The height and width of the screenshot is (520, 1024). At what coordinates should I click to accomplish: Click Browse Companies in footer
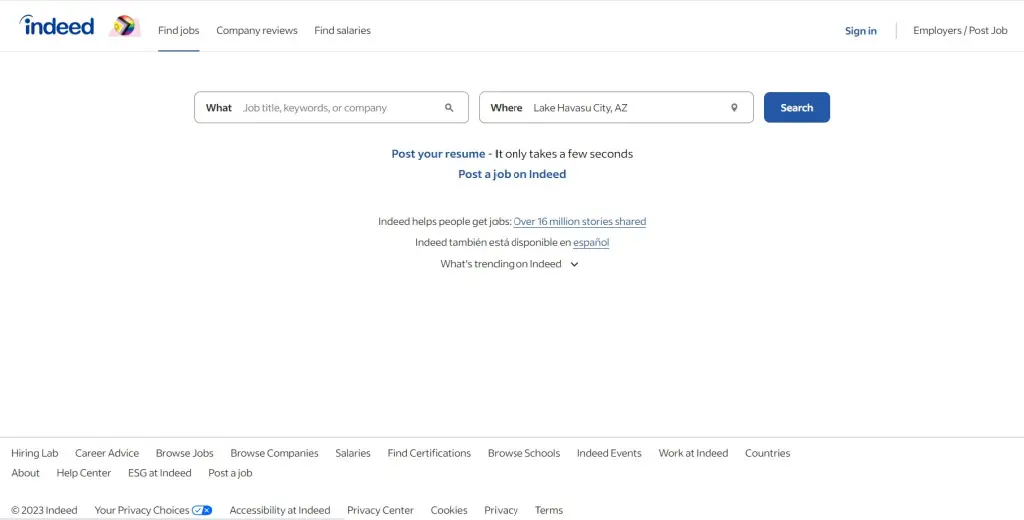pyautogui.click(x=274, y=453)
